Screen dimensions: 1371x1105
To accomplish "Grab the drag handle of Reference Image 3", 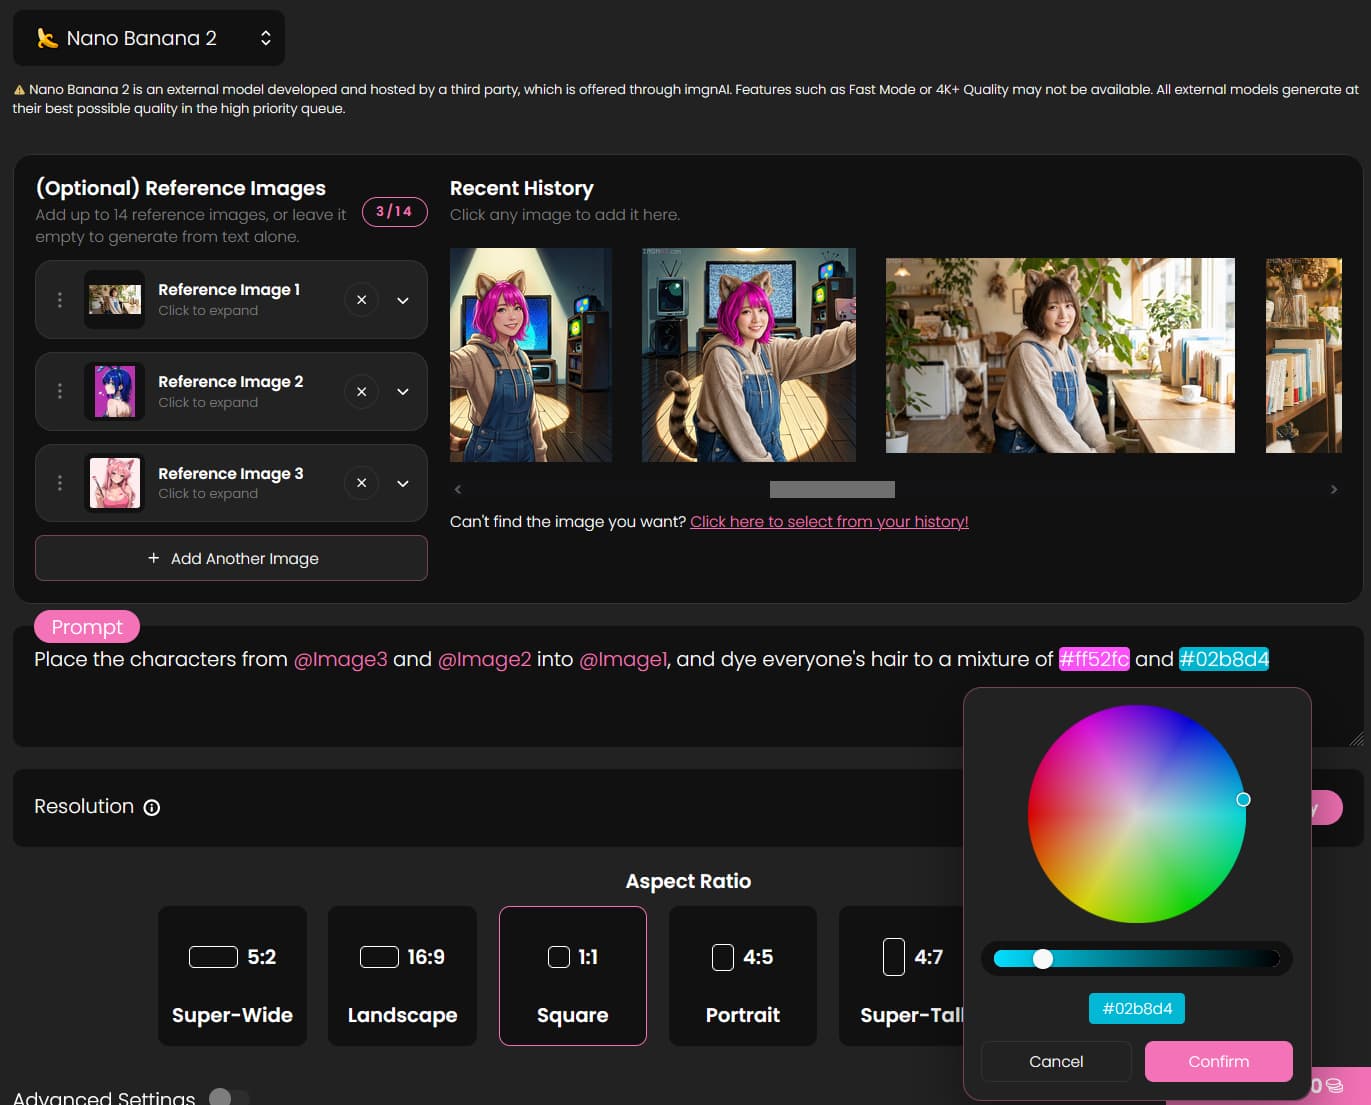I will [60, 483].
